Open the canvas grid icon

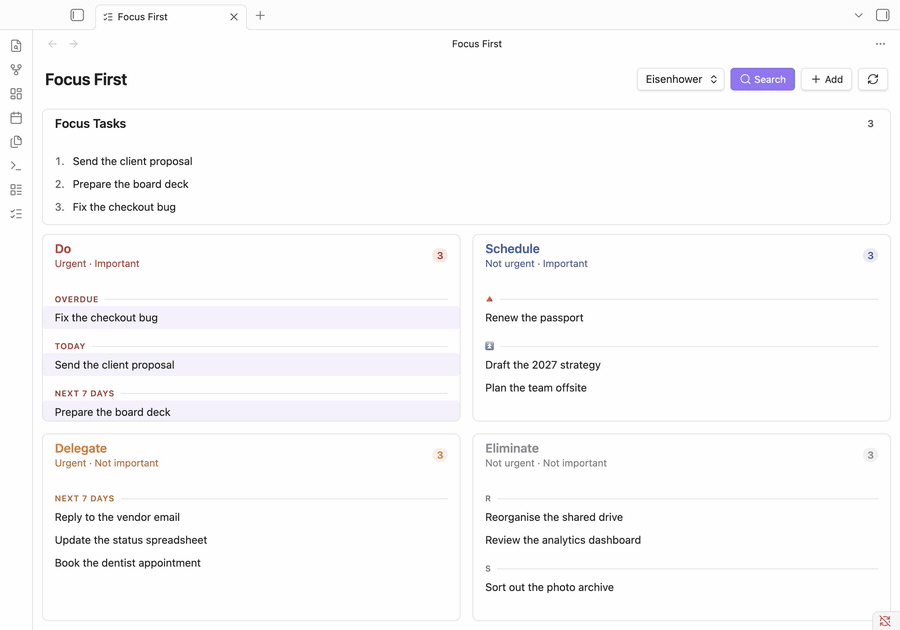(x=16, y=94)
